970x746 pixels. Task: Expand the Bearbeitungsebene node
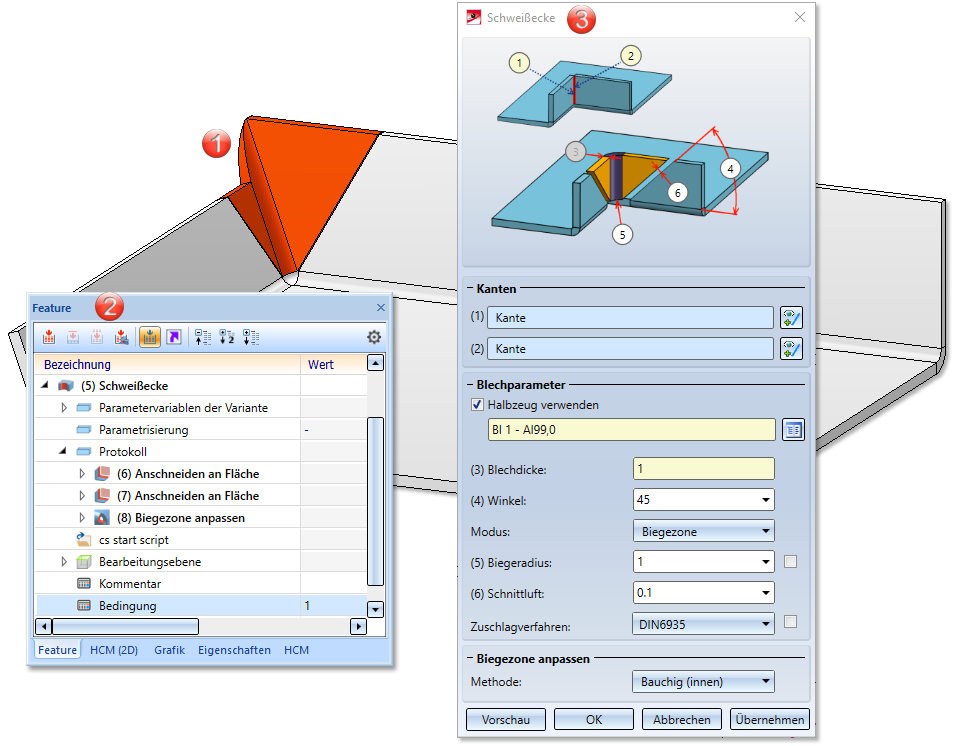coord(64,562)
